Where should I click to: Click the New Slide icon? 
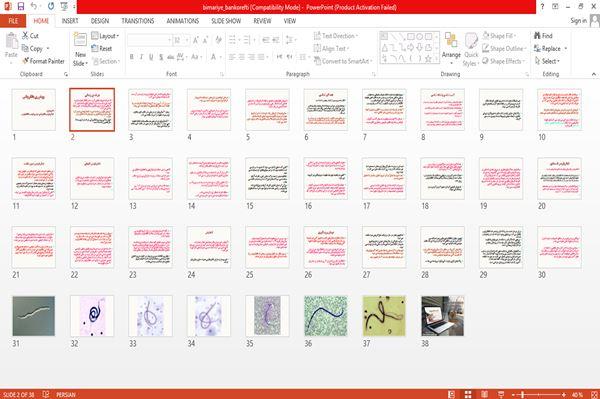pyautogui.click(x=80, y=40)
